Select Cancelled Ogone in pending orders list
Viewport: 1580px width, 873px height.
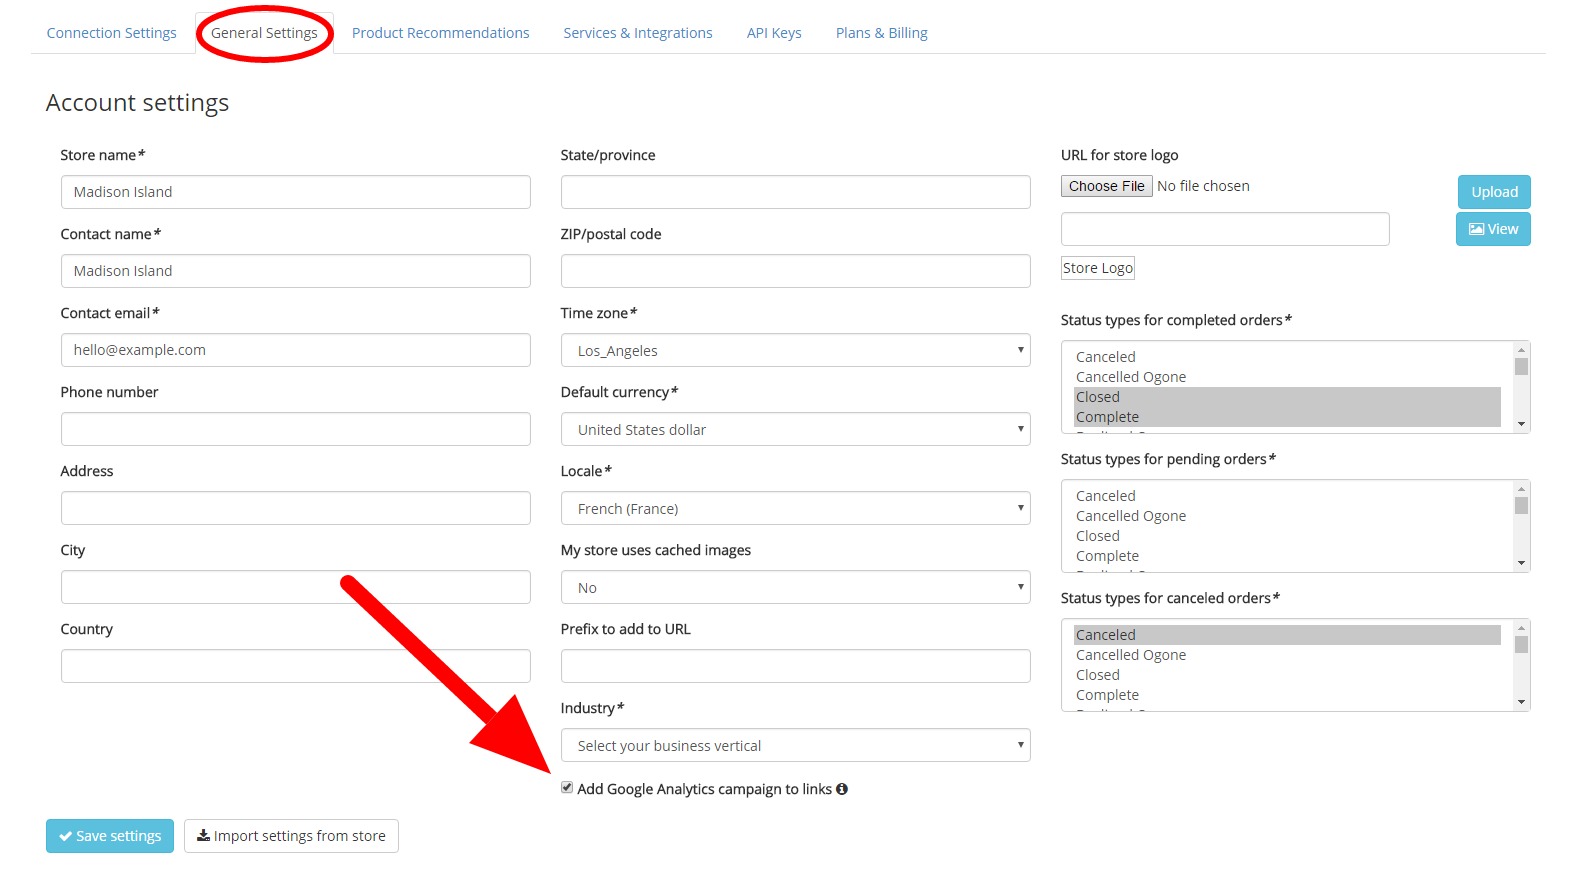(x=1287, y=516)
